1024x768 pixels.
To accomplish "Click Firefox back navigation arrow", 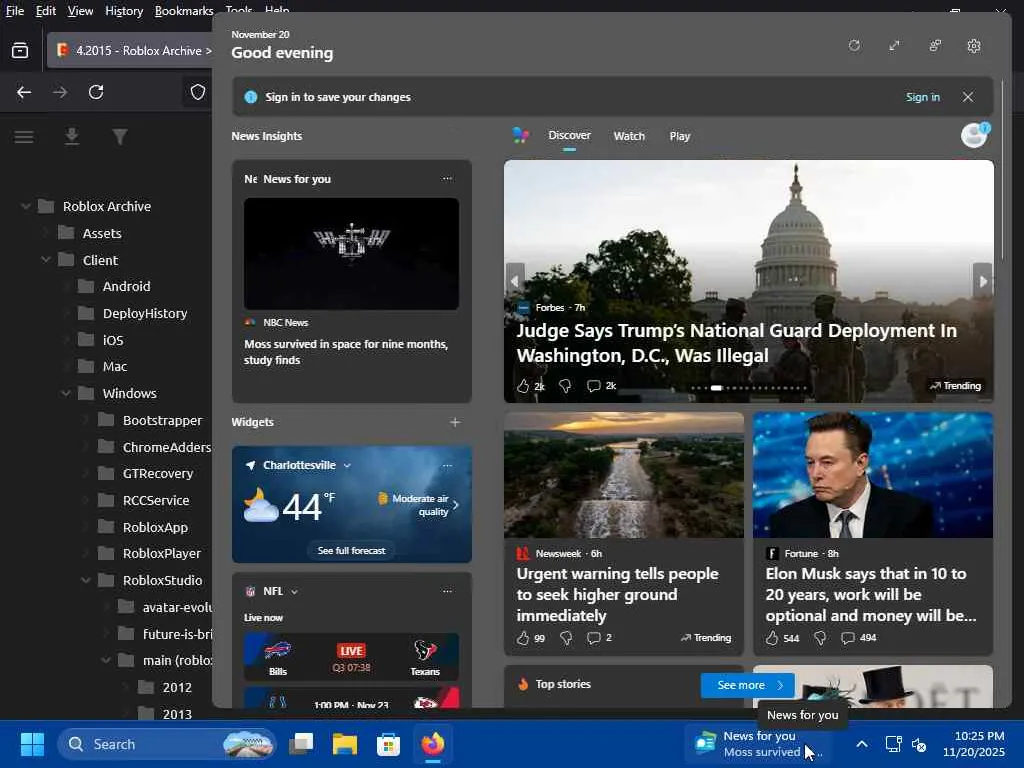I will [x=24, y=92].
